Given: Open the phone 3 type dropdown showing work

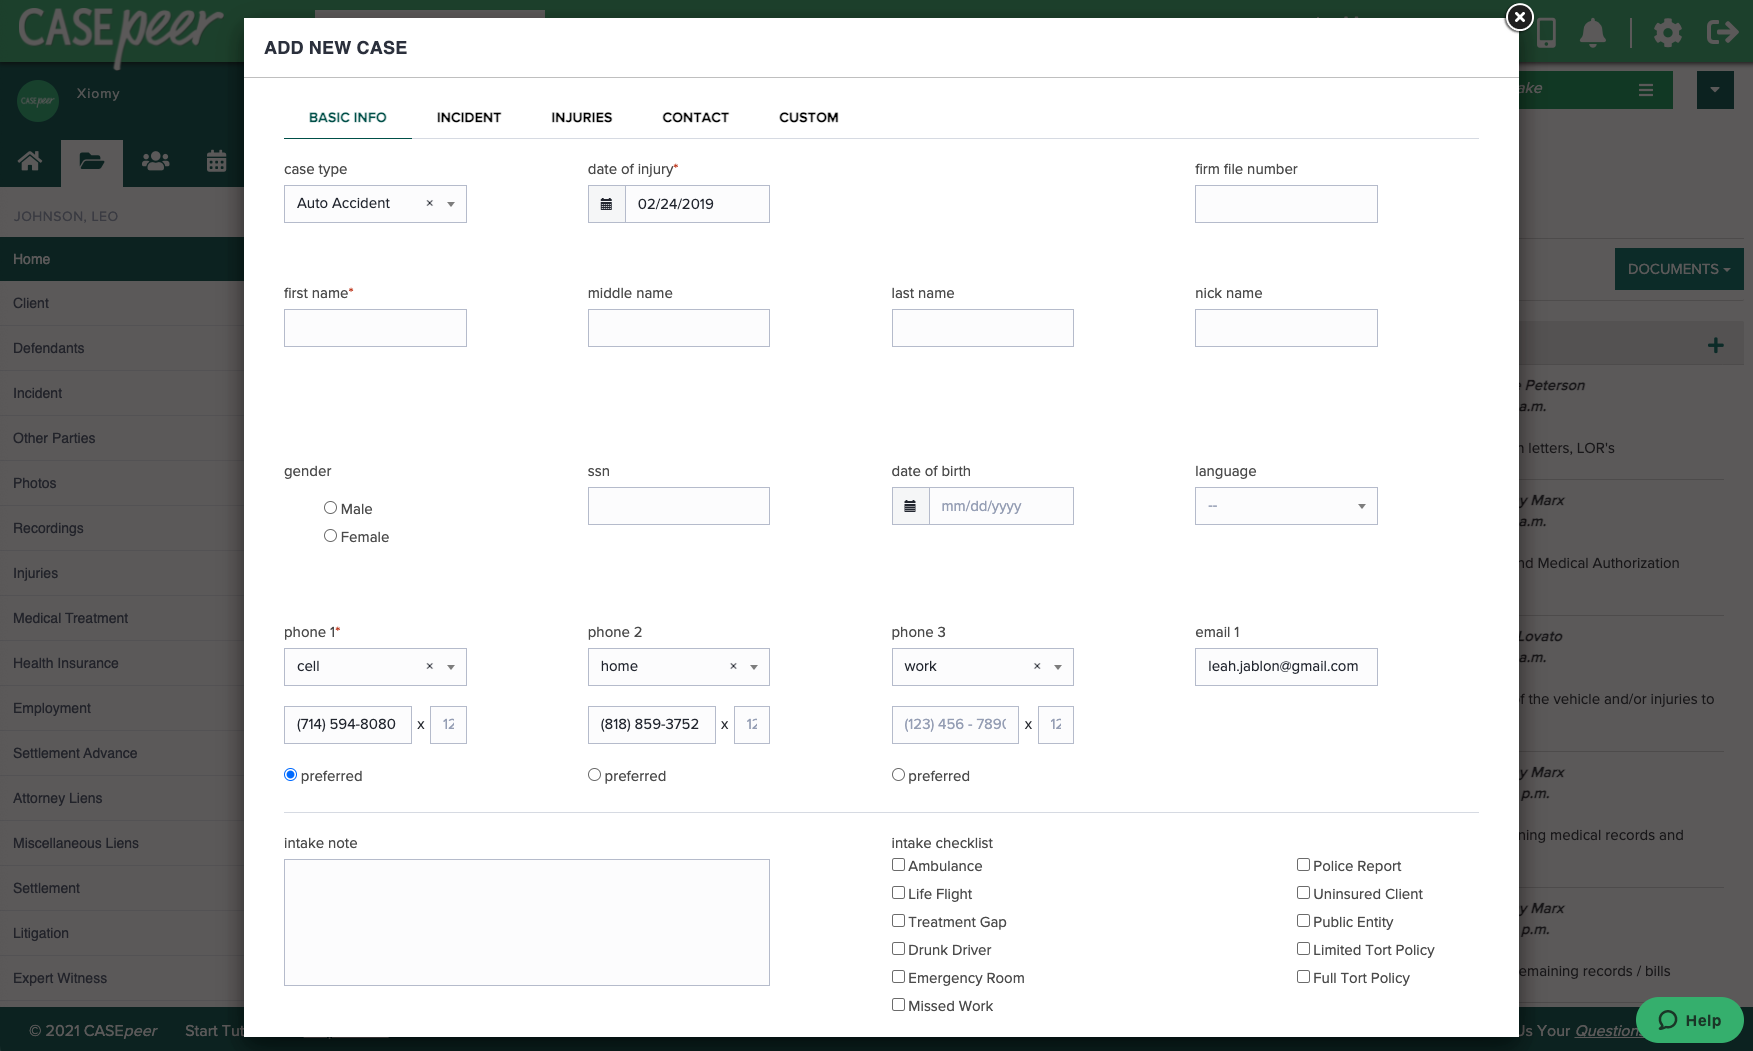Looking at the screenshot, I should click(x=1057, y=667).
